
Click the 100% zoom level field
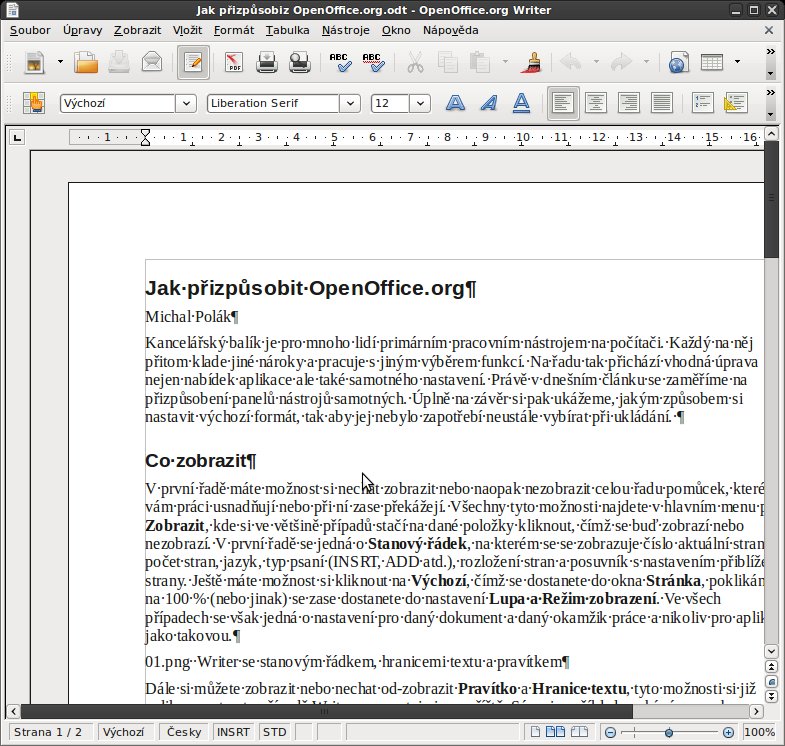[x=760, y=732]
